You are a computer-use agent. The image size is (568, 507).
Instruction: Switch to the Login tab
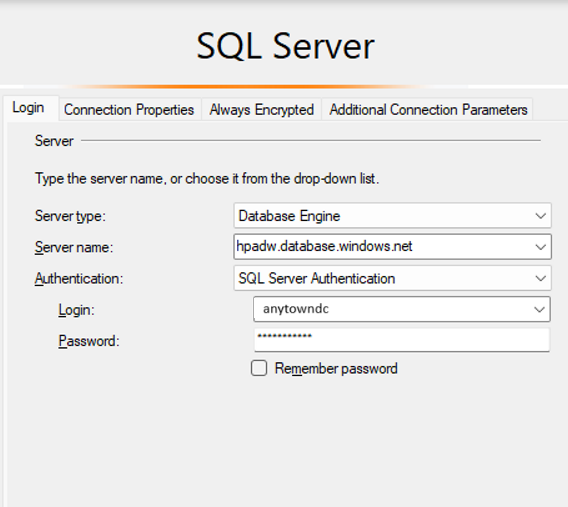click(x=30, y=108)
